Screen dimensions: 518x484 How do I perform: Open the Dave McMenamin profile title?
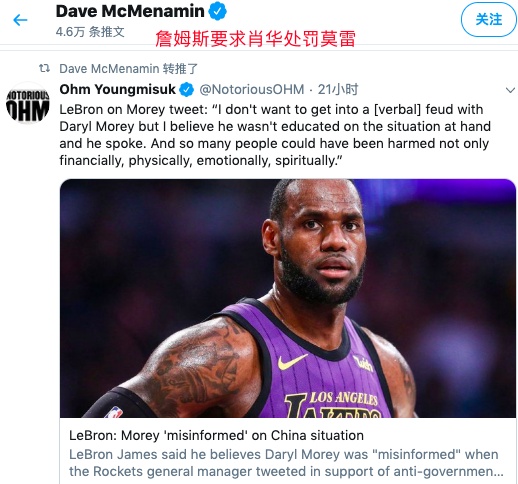click(130, 11)
